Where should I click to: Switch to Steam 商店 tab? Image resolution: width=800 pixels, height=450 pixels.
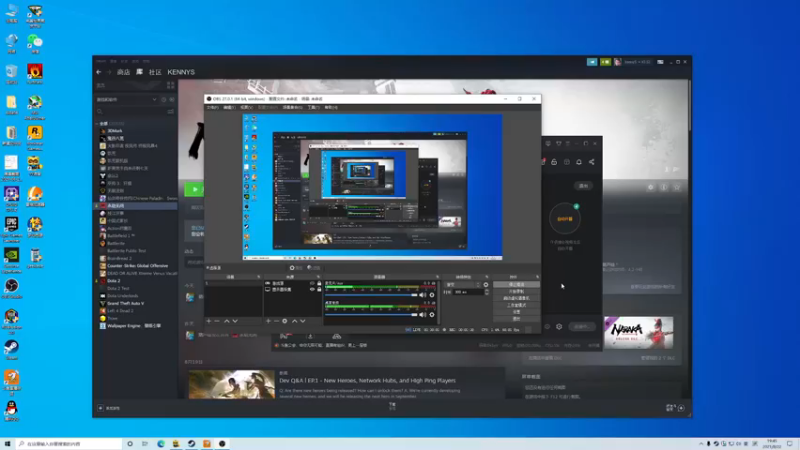click(123, 72)
